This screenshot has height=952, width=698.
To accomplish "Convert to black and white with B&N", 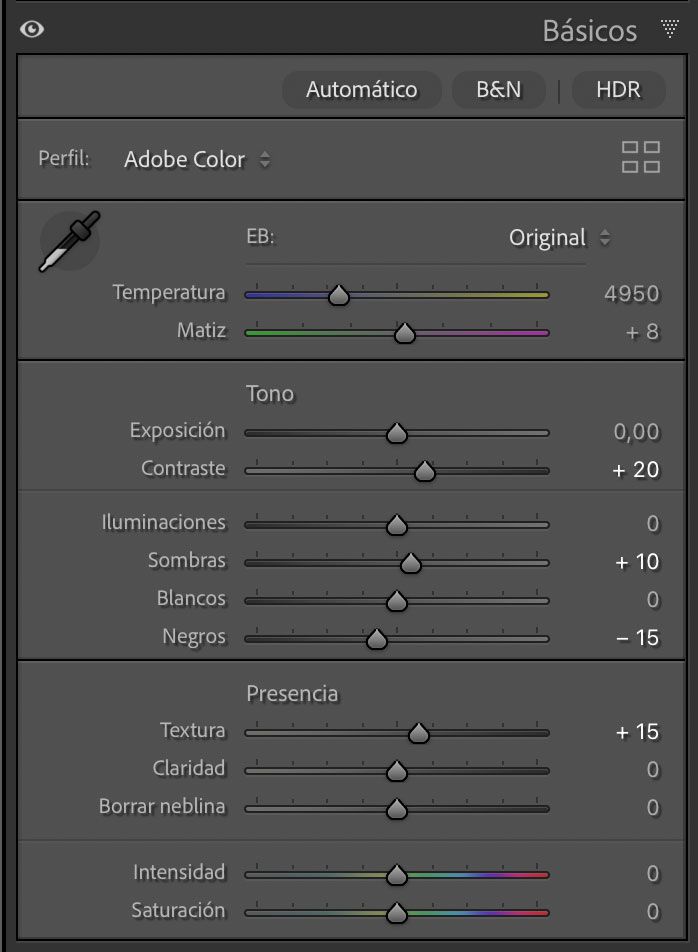I will 498,89.
